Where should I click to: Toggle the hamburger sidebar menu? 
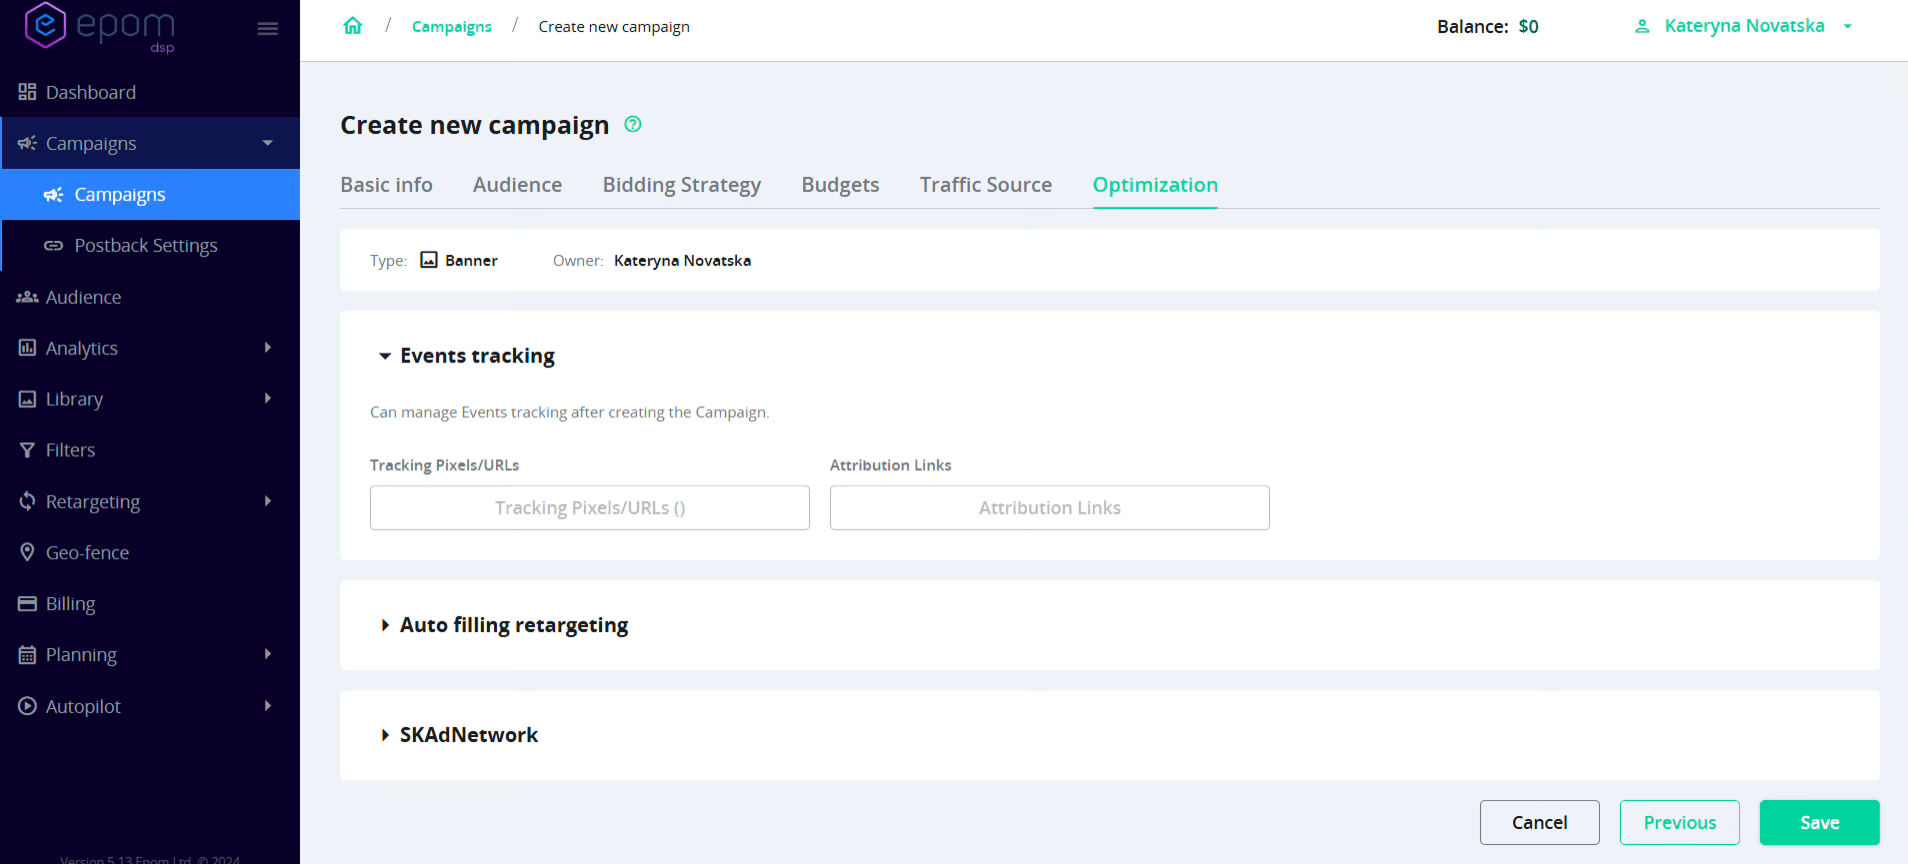[x=267, y=29]
